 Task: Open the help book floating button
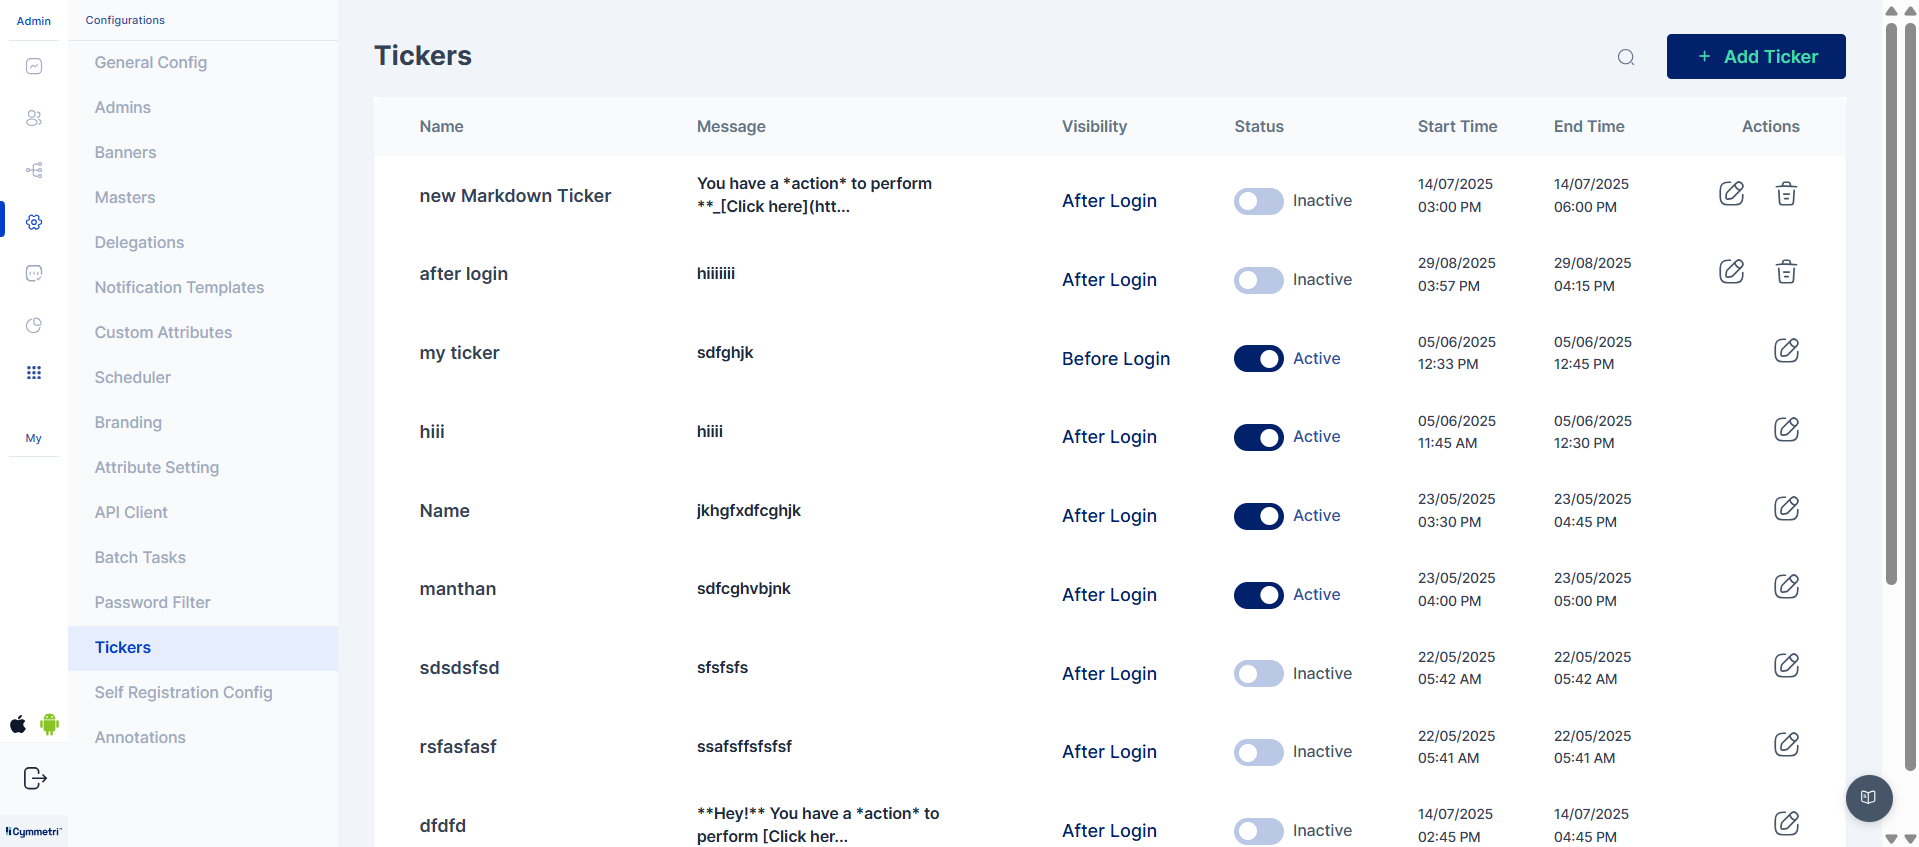pos(1868,798)
